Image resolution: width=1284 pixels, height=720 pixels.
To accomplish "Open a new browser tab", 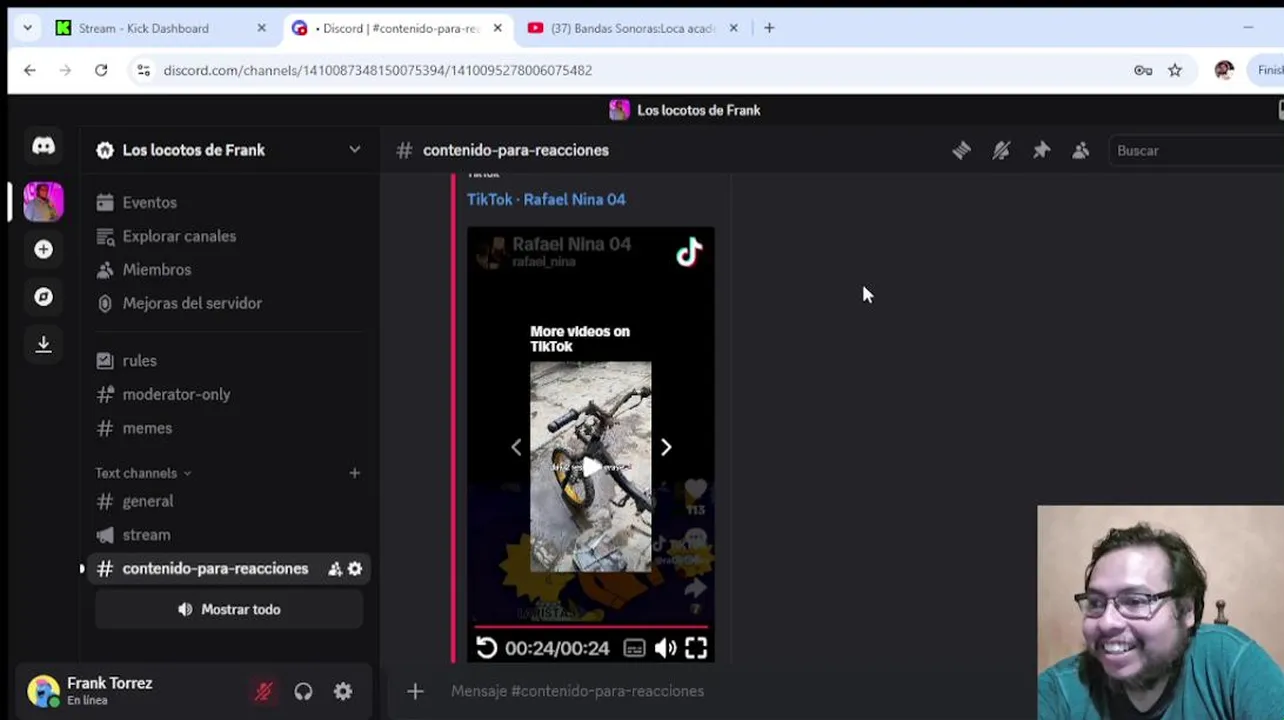I will (x=769, y=28).
